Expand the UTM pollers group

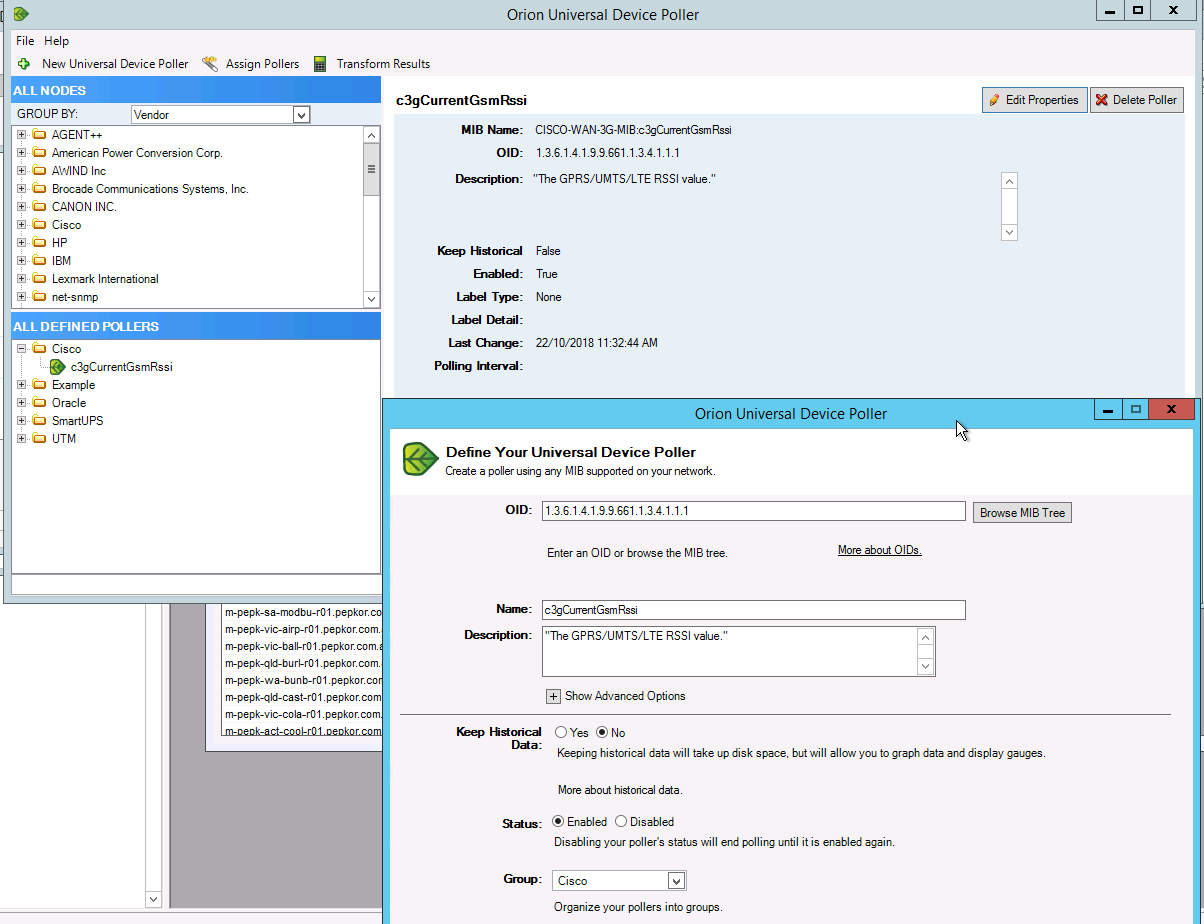point(21,439)
